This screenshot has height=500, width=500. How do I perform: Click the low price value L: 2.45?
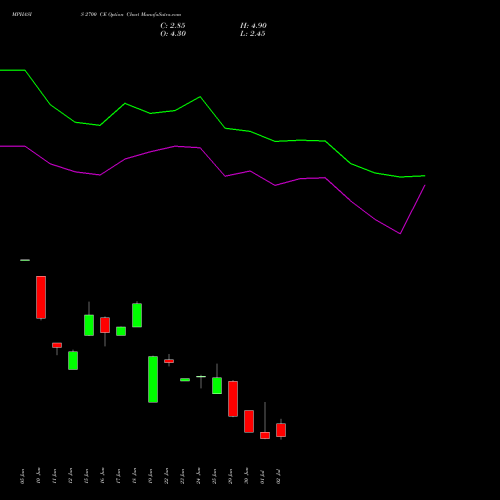click(x=253, y=34)
